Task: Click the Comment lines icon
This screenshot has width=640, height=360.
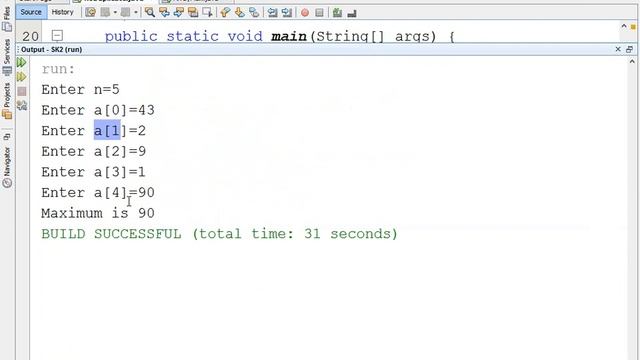Action: coord(337,13)
